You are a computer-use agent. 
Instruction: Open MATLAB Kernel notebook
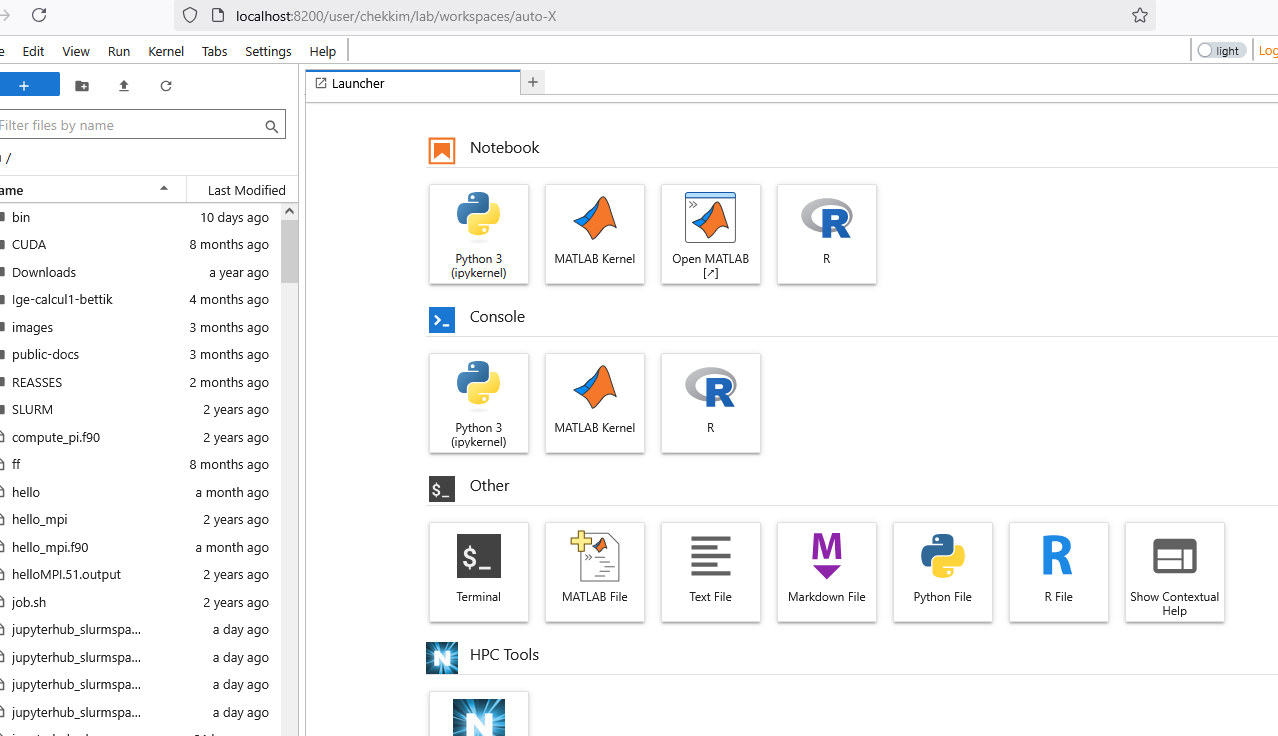(x=594, y=234)
